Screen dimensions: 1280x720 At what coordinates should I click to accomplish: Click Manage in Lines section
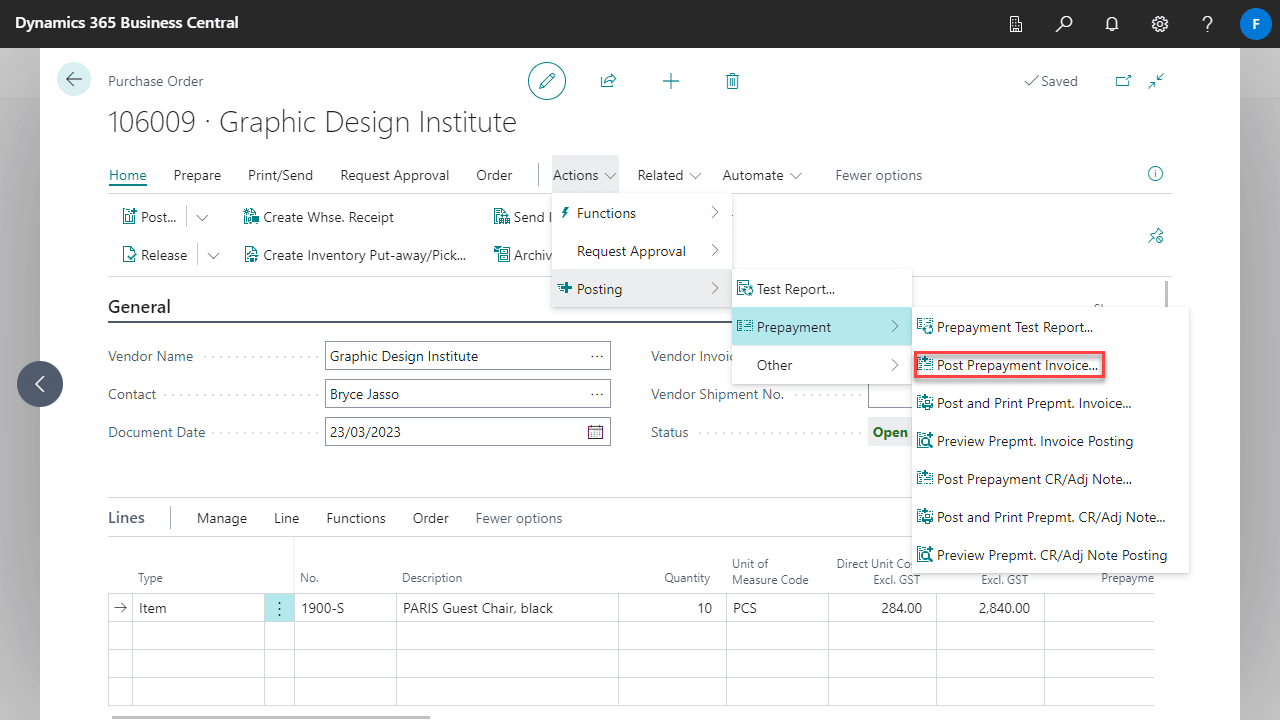point(222,518)
